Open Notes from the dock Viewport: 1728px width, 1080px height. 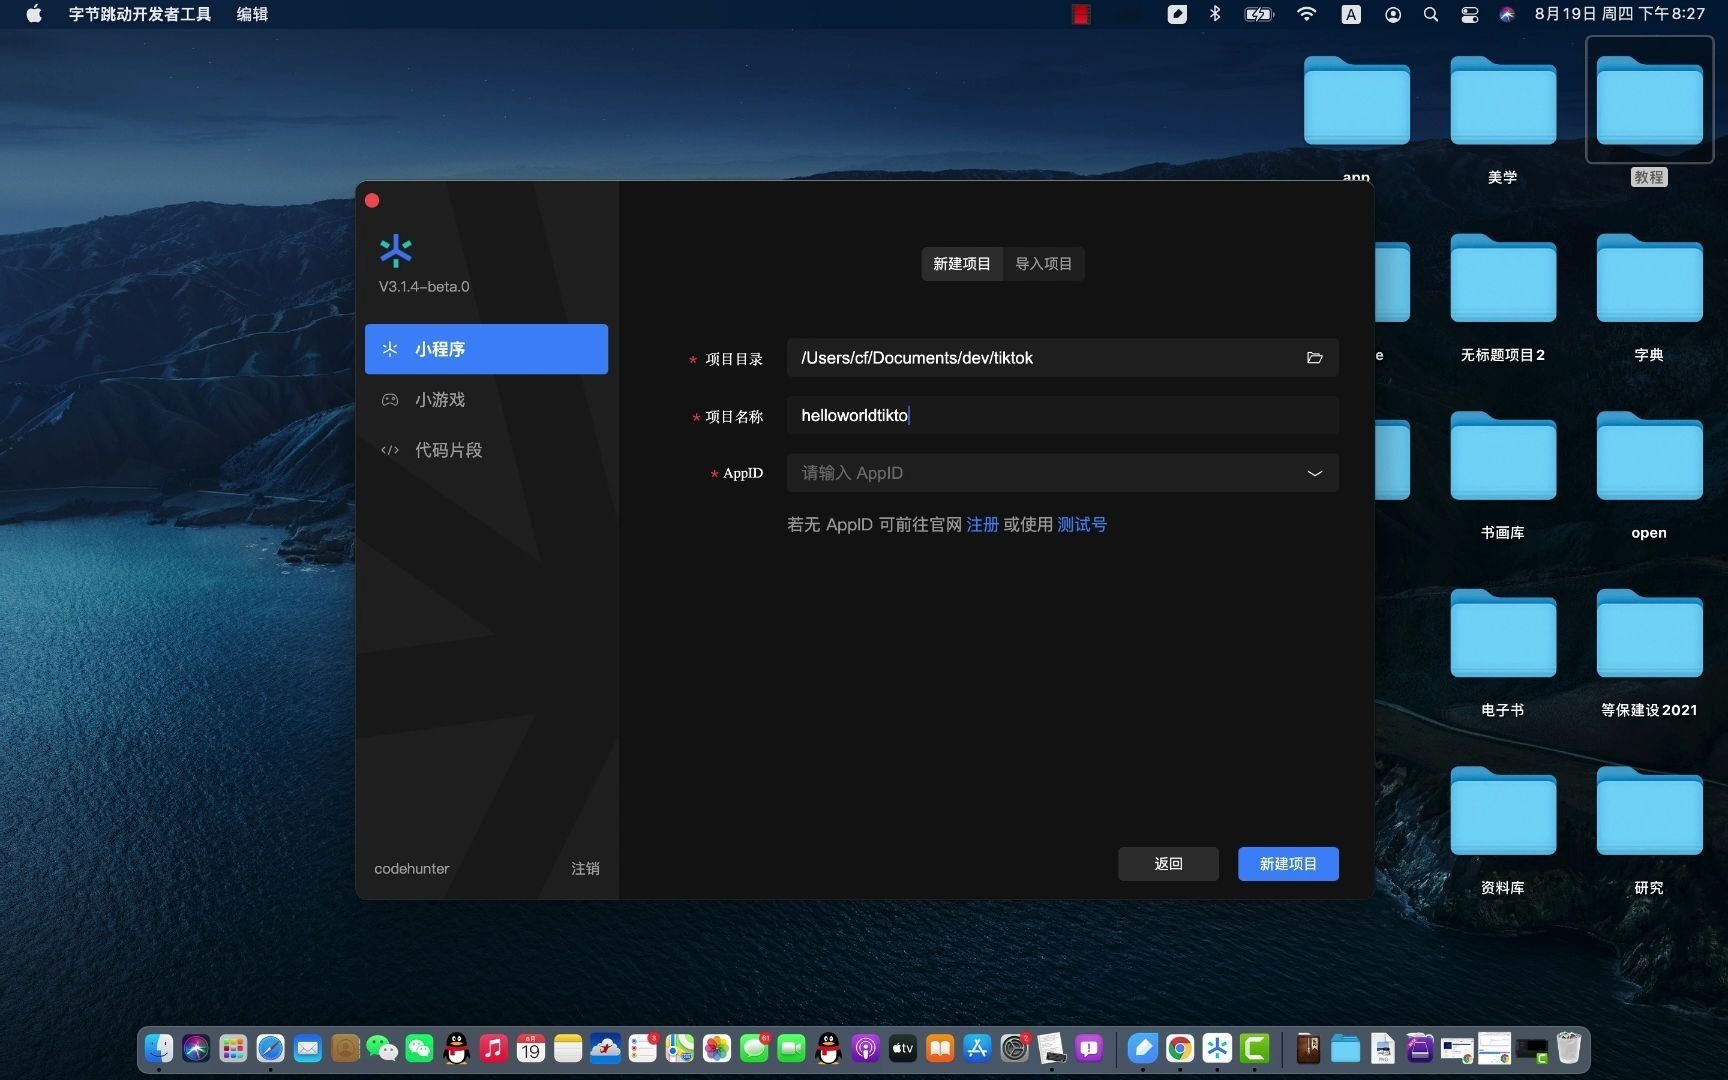568,1048
